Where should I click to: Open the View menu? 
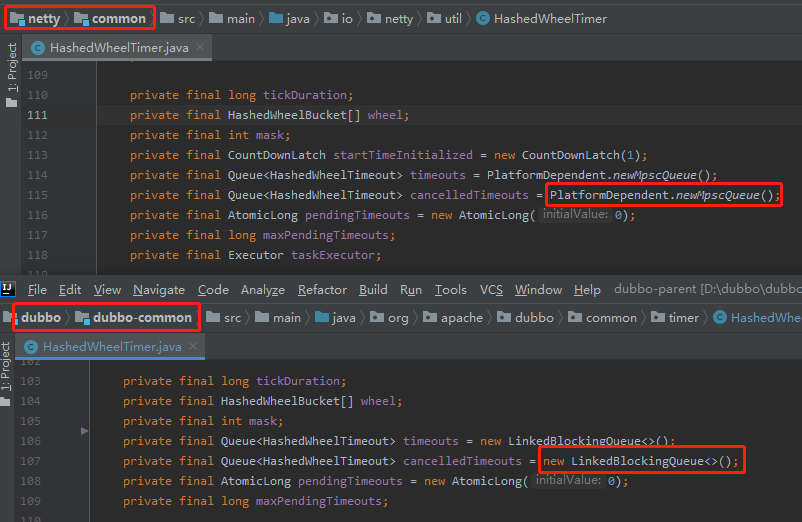tap(107, 290)
